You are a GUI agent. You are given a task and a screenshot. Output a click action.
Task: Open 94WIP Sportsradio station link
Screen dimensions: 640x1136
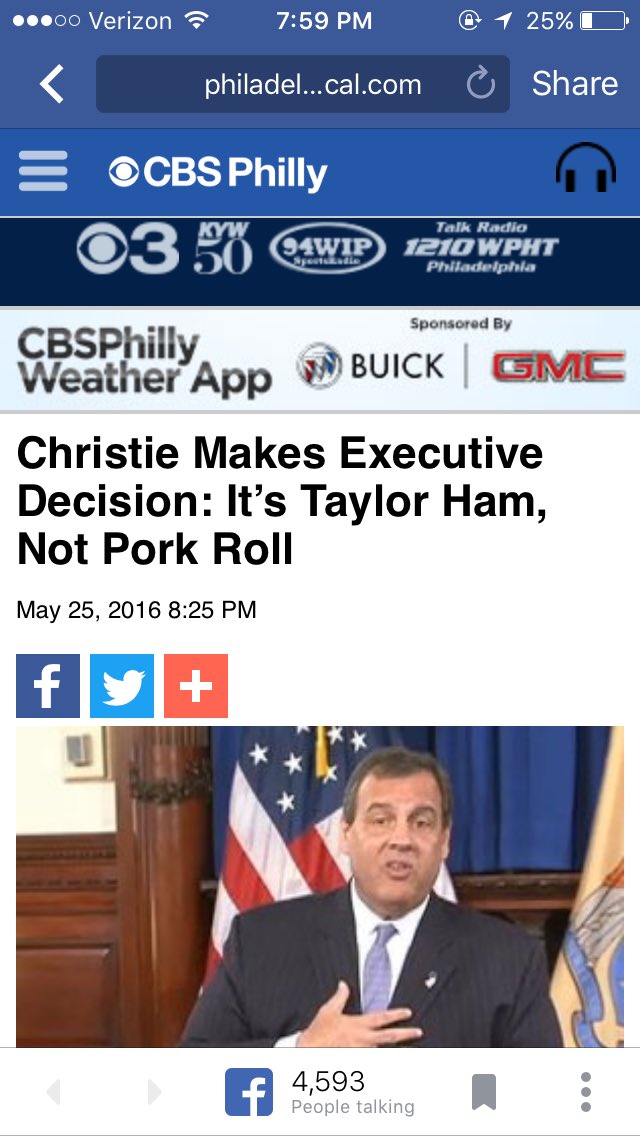click(326, 251)
